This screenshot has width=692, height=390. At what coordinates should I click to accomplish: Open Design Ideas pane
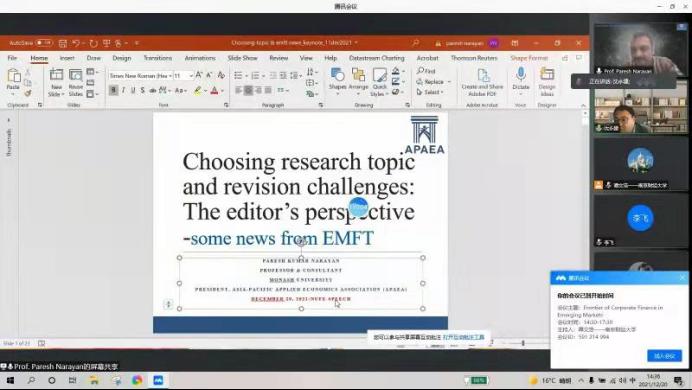pos(547,74)
